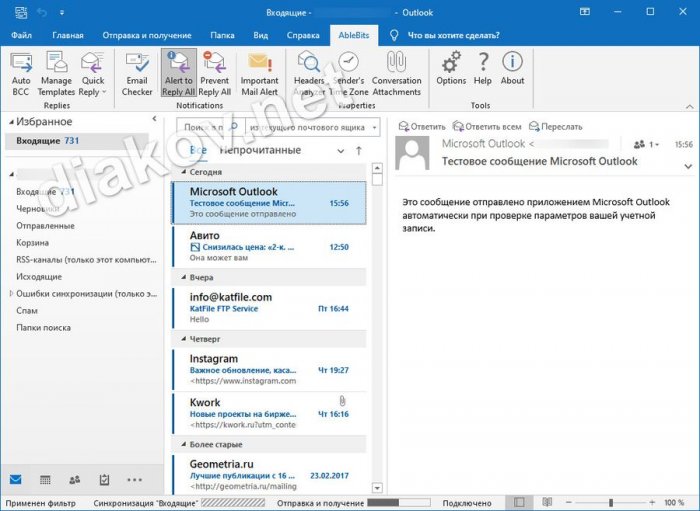Open the Файл tab
Viewport: 700px width, 511px height.
tap(21, 35)
